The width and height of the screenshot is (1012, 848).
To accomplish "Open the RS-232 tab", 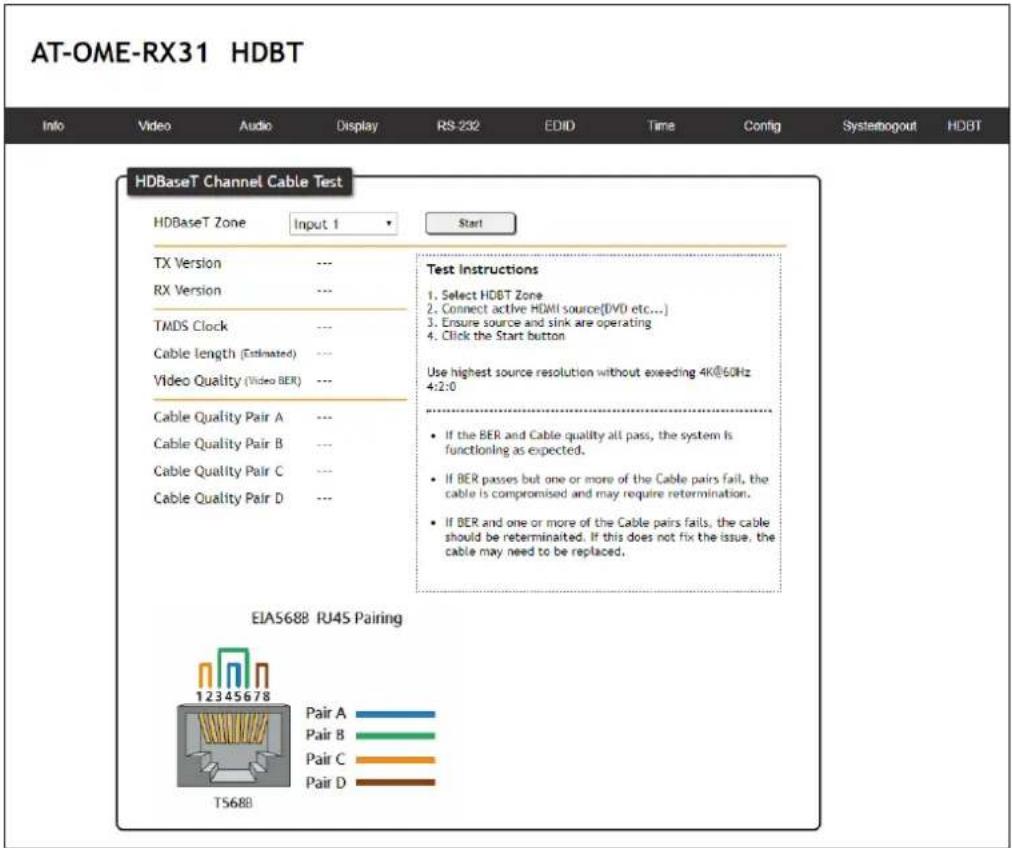I will pos(458,126).
